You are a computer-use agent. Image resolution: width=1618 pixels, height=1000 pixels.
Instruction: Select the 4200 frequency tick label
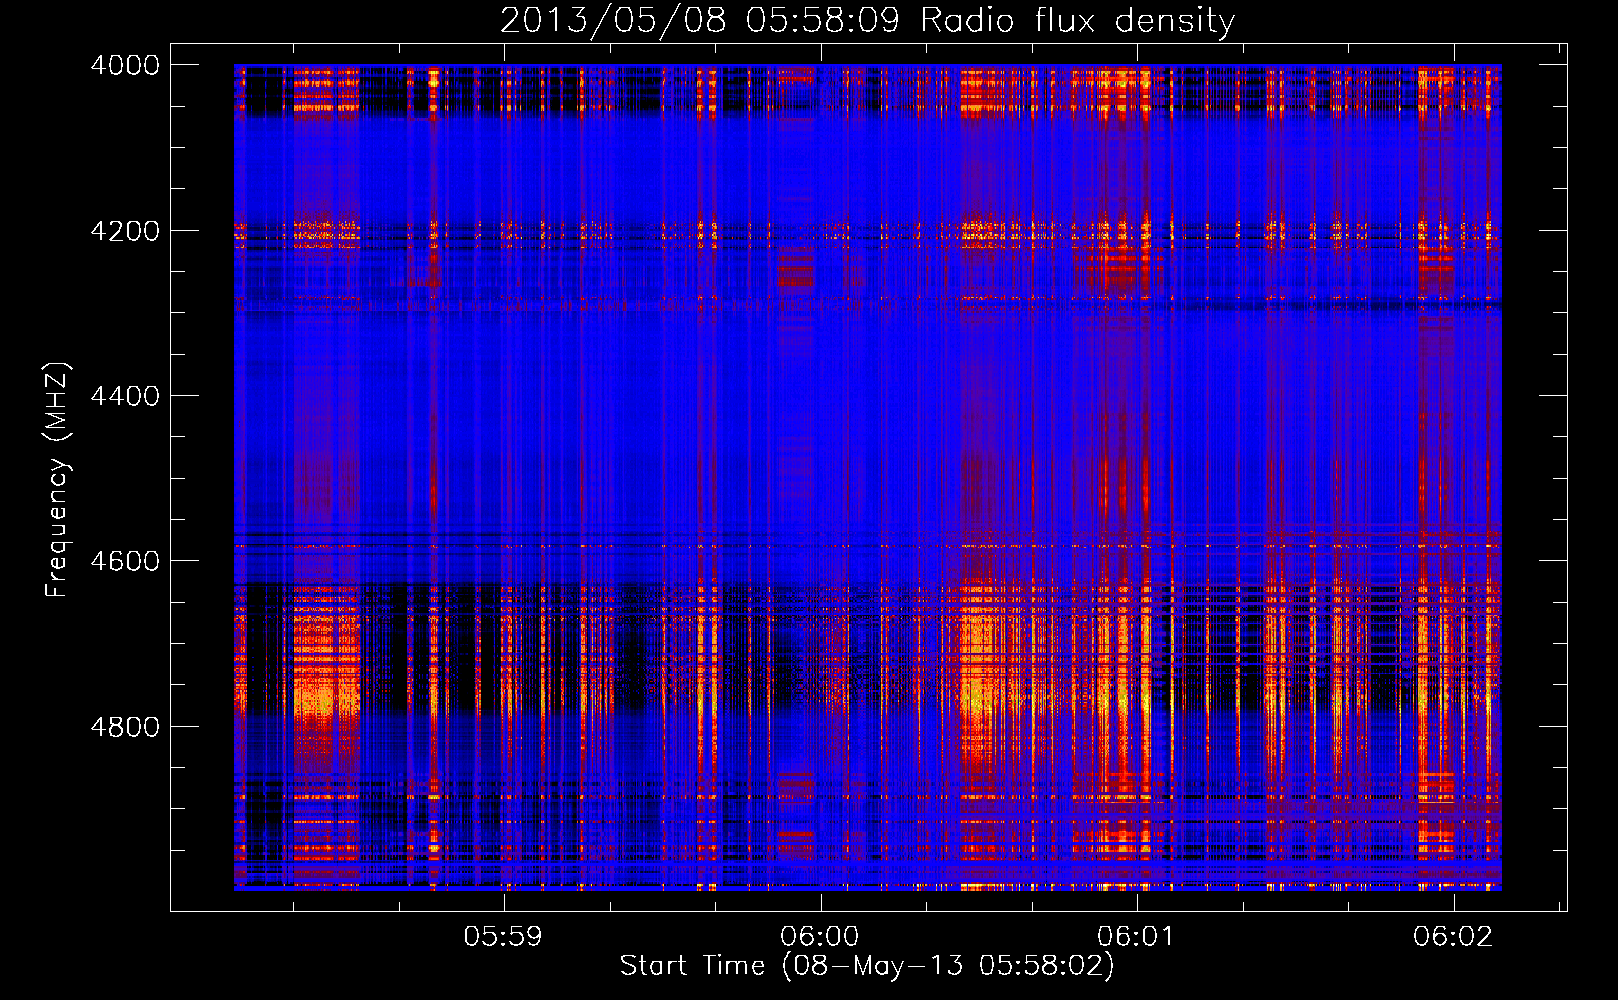[125, 231]
